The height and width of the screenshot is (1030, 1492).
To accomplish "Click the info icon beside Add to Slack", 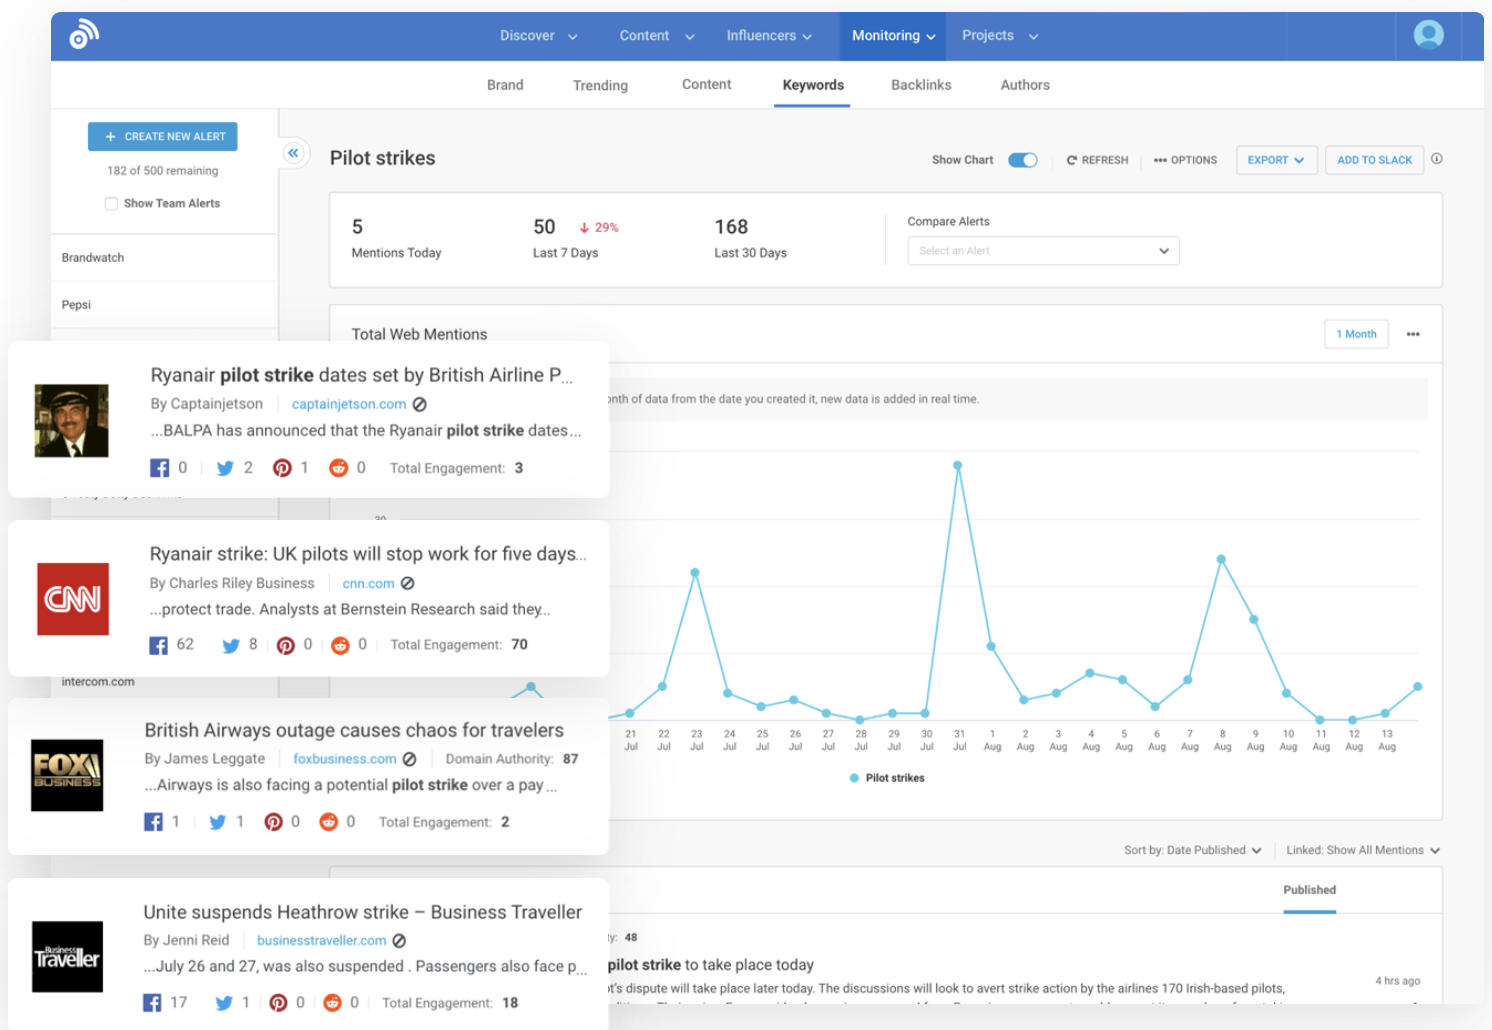I will point(1437,159).
